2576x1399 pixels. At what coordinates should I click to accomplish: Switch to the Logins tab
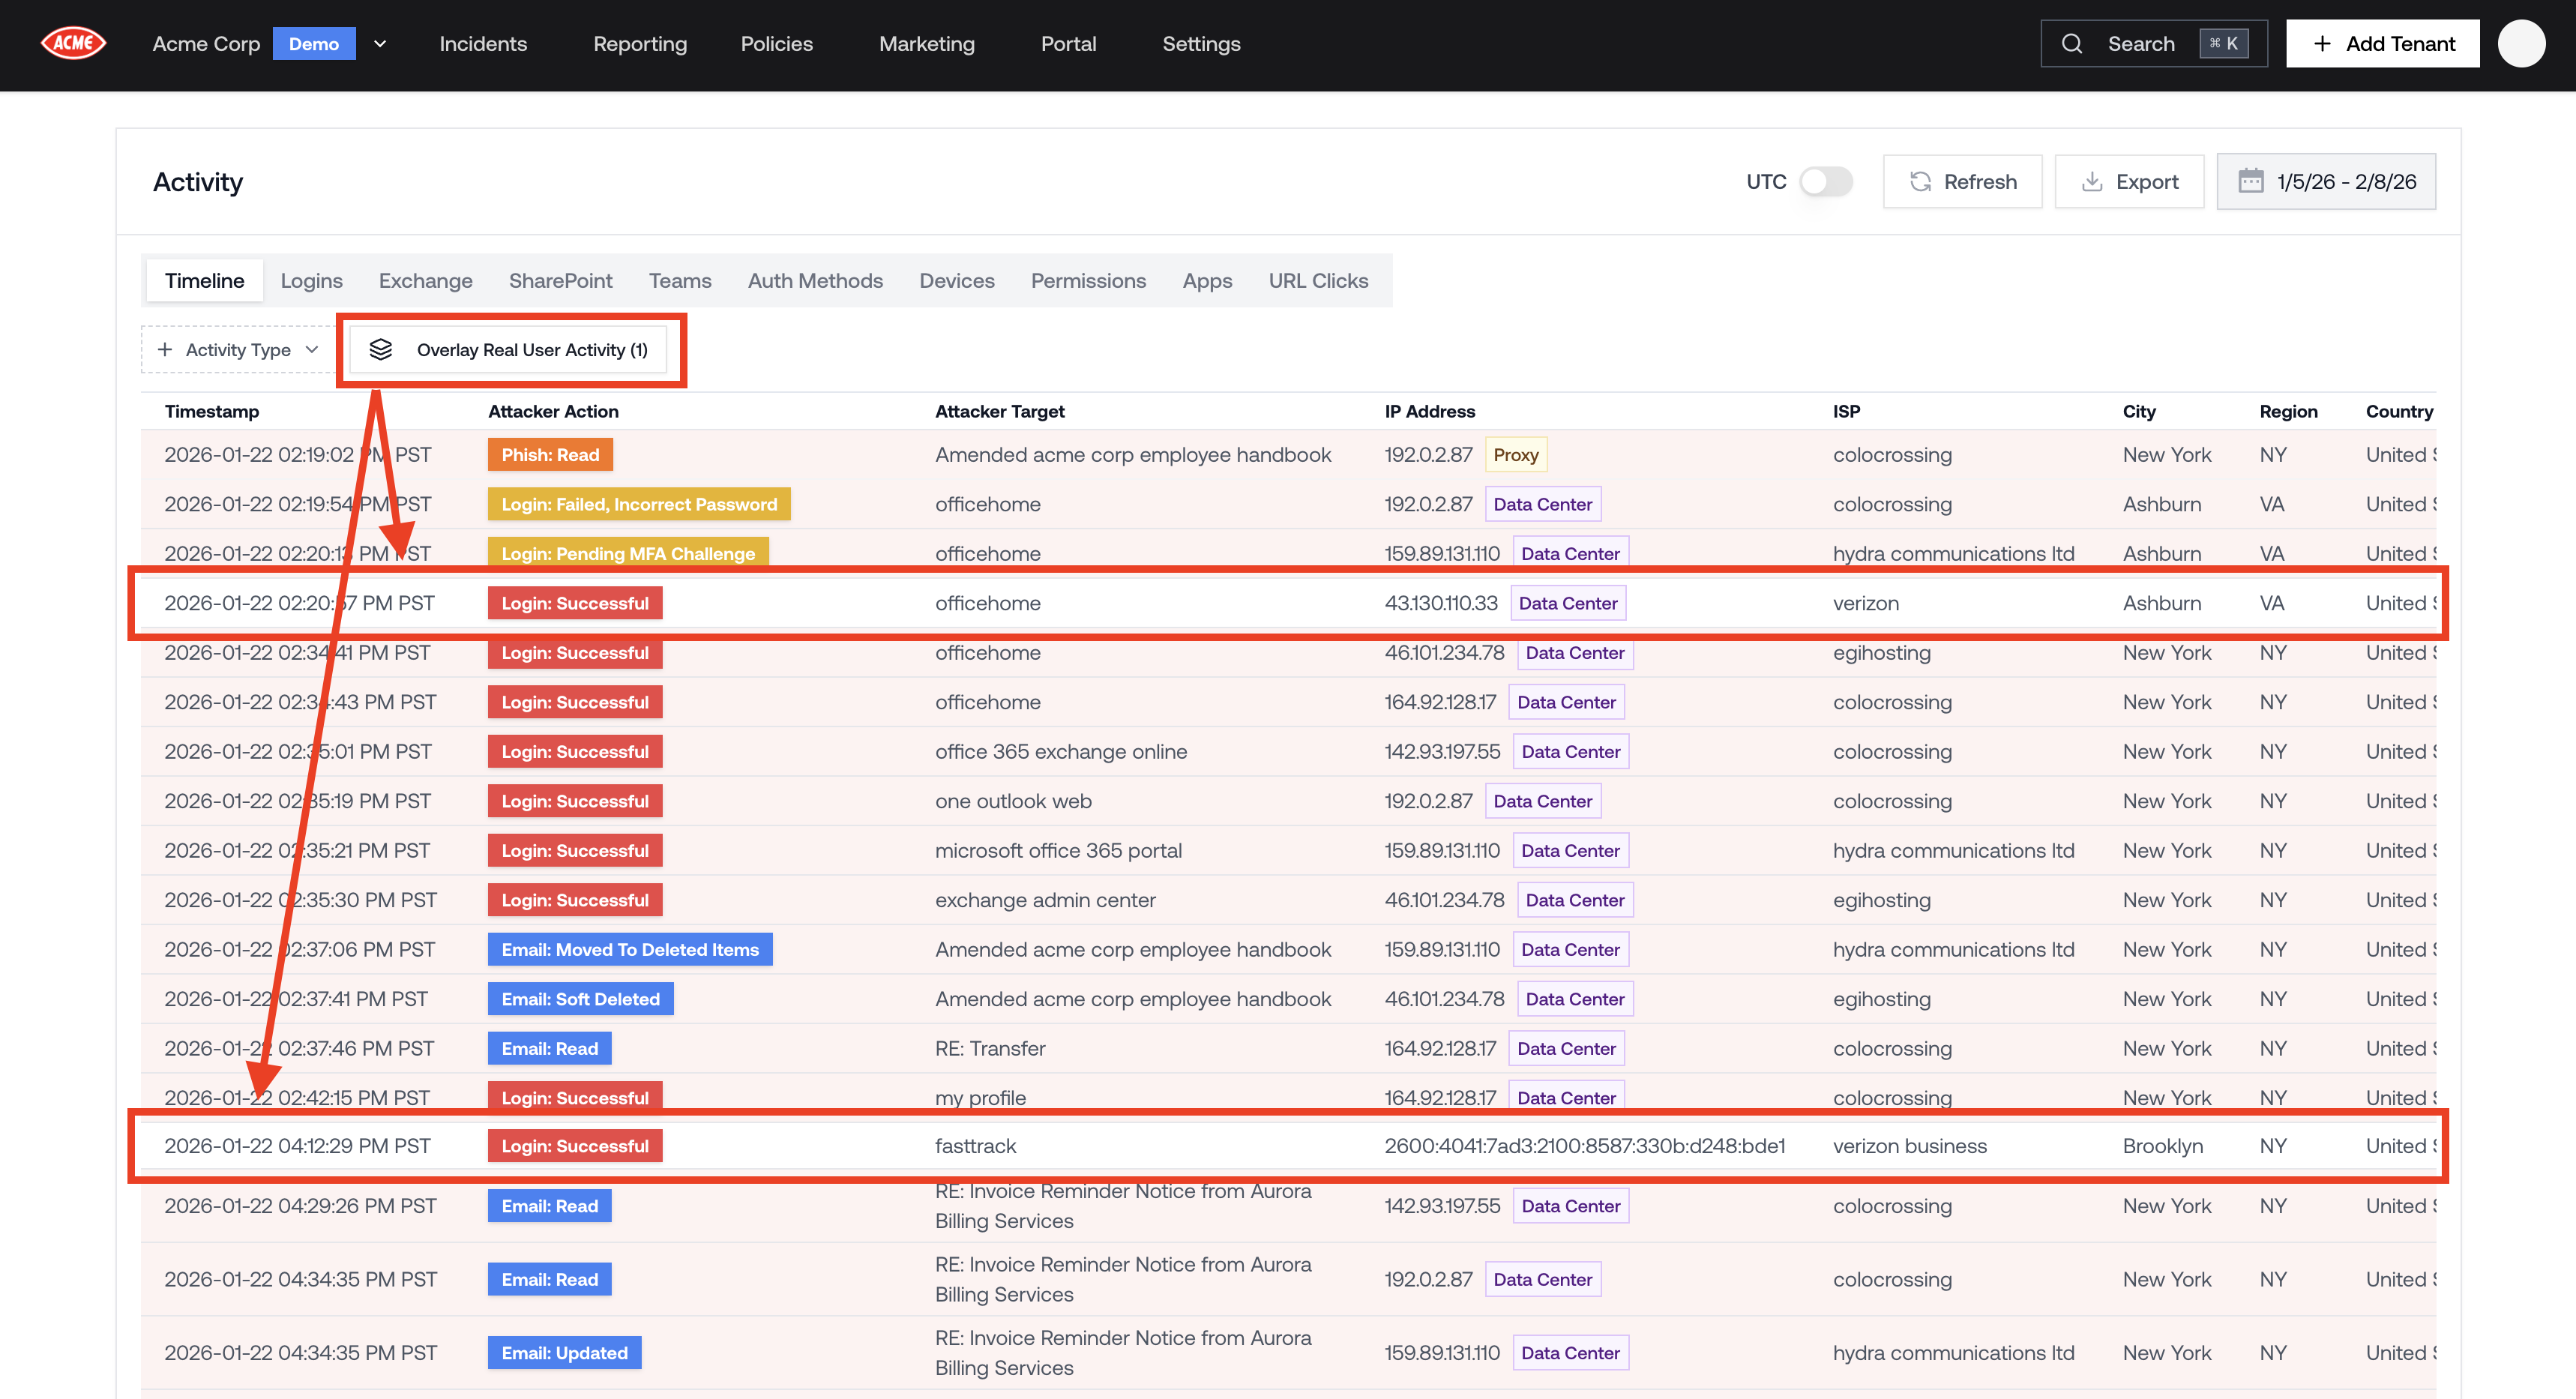pos(311,281)
